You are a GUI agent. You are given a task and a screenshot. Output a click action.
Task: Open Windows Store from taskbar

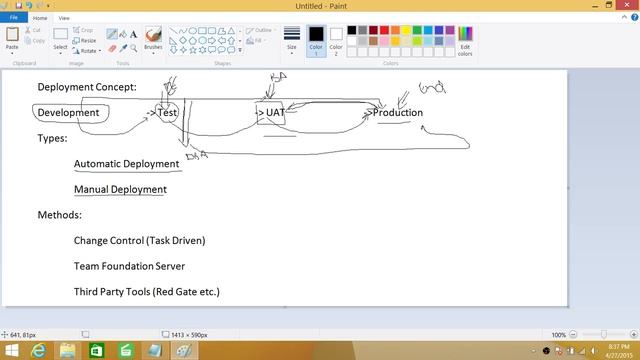(x=96, y=351)
